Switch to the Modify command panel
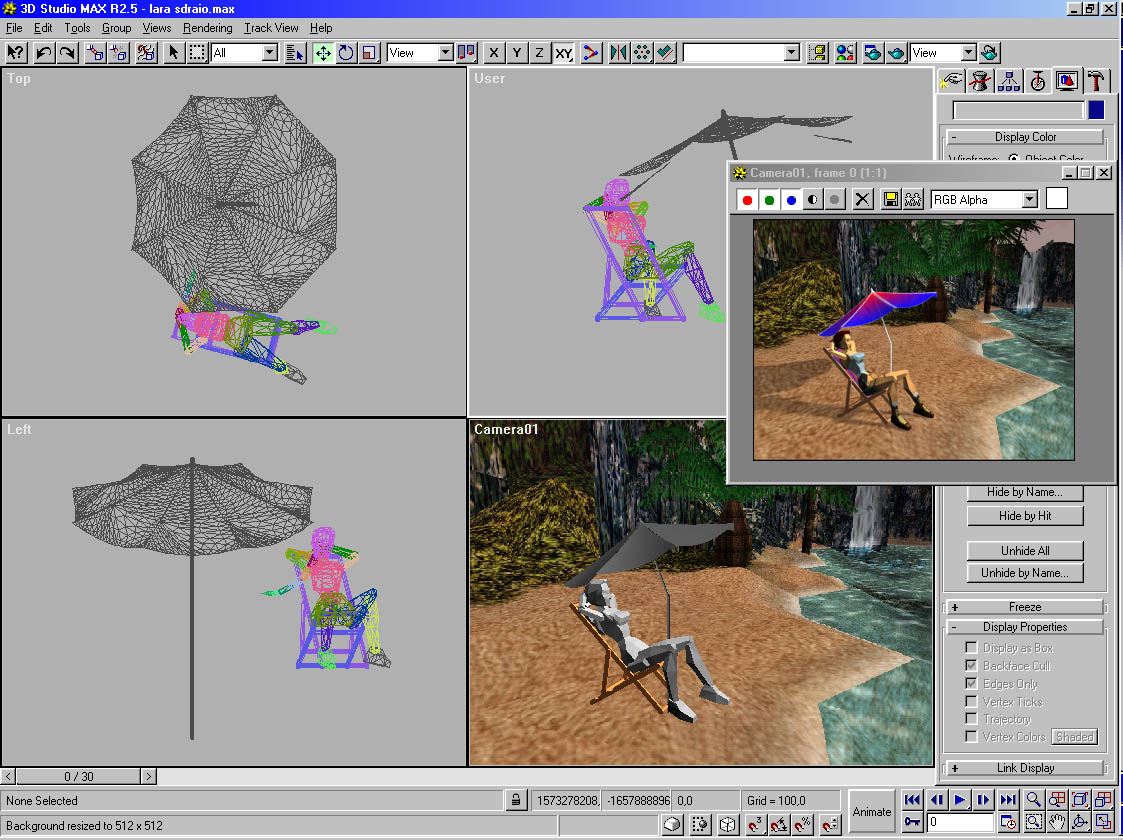The width and height of the screenshot is (1123, 840). (x=980, y=81)
